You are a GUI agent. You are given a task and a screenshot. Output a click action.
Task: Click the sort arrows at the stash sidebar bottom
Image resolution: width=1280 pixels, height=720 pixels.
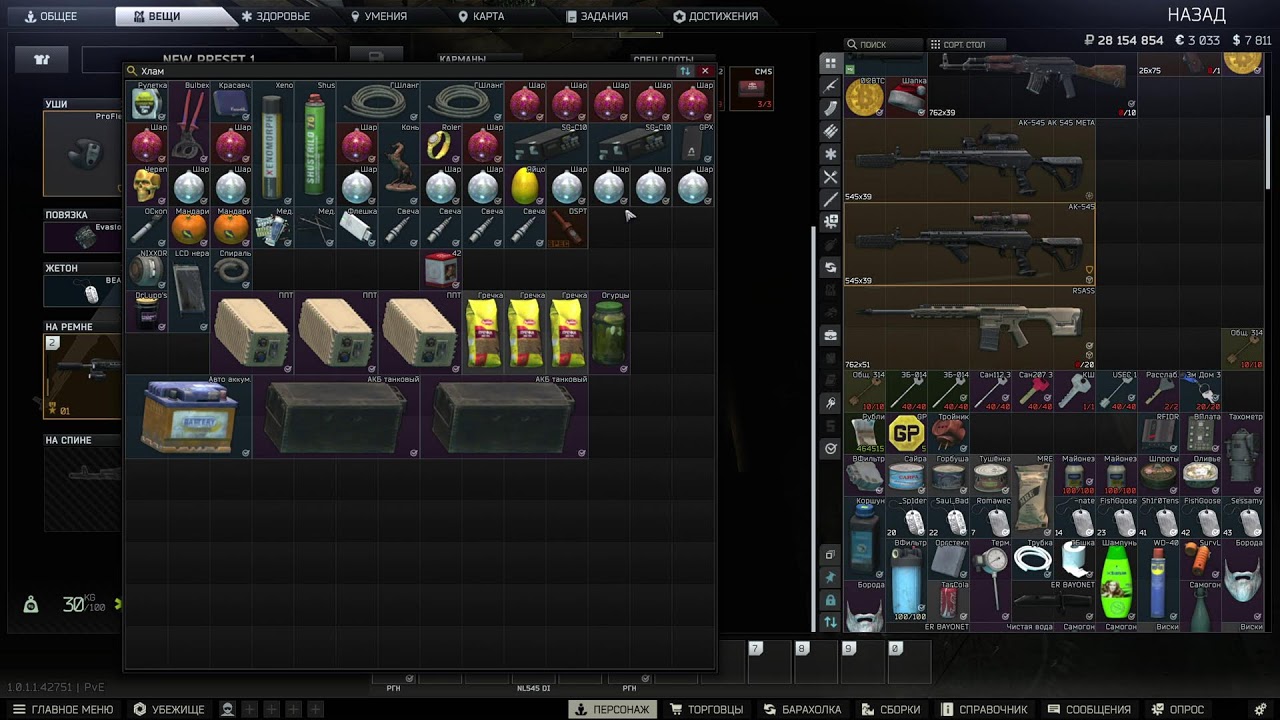pos(830,622)
